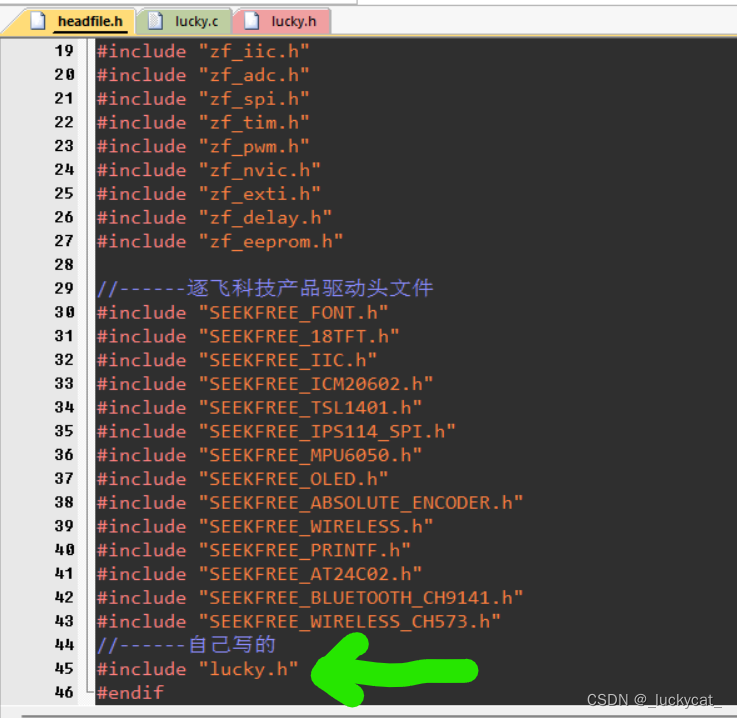Image resolution: width=737 pixels, height=718 pixels.
Task: Click the "SEEKFREE_WIRELESS.h" include line
Action: (x=265, y=526)
